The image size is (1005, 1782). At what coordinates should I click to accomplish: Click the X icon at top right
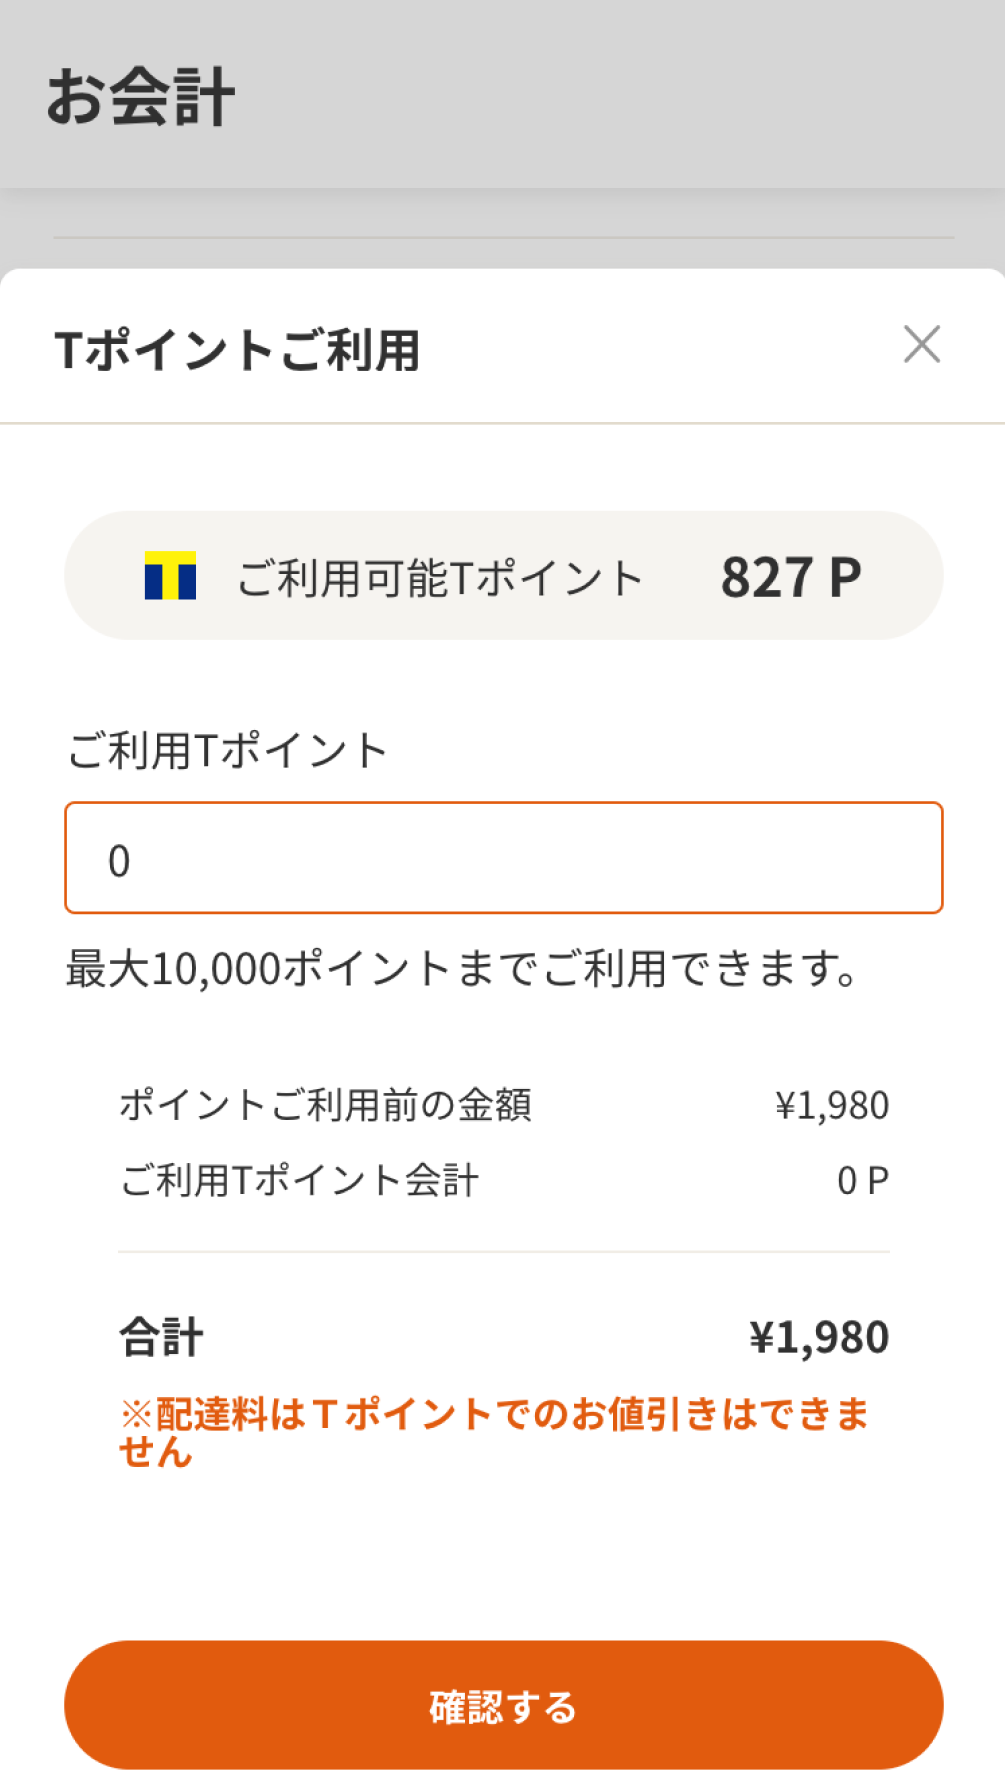pos(923,344)
